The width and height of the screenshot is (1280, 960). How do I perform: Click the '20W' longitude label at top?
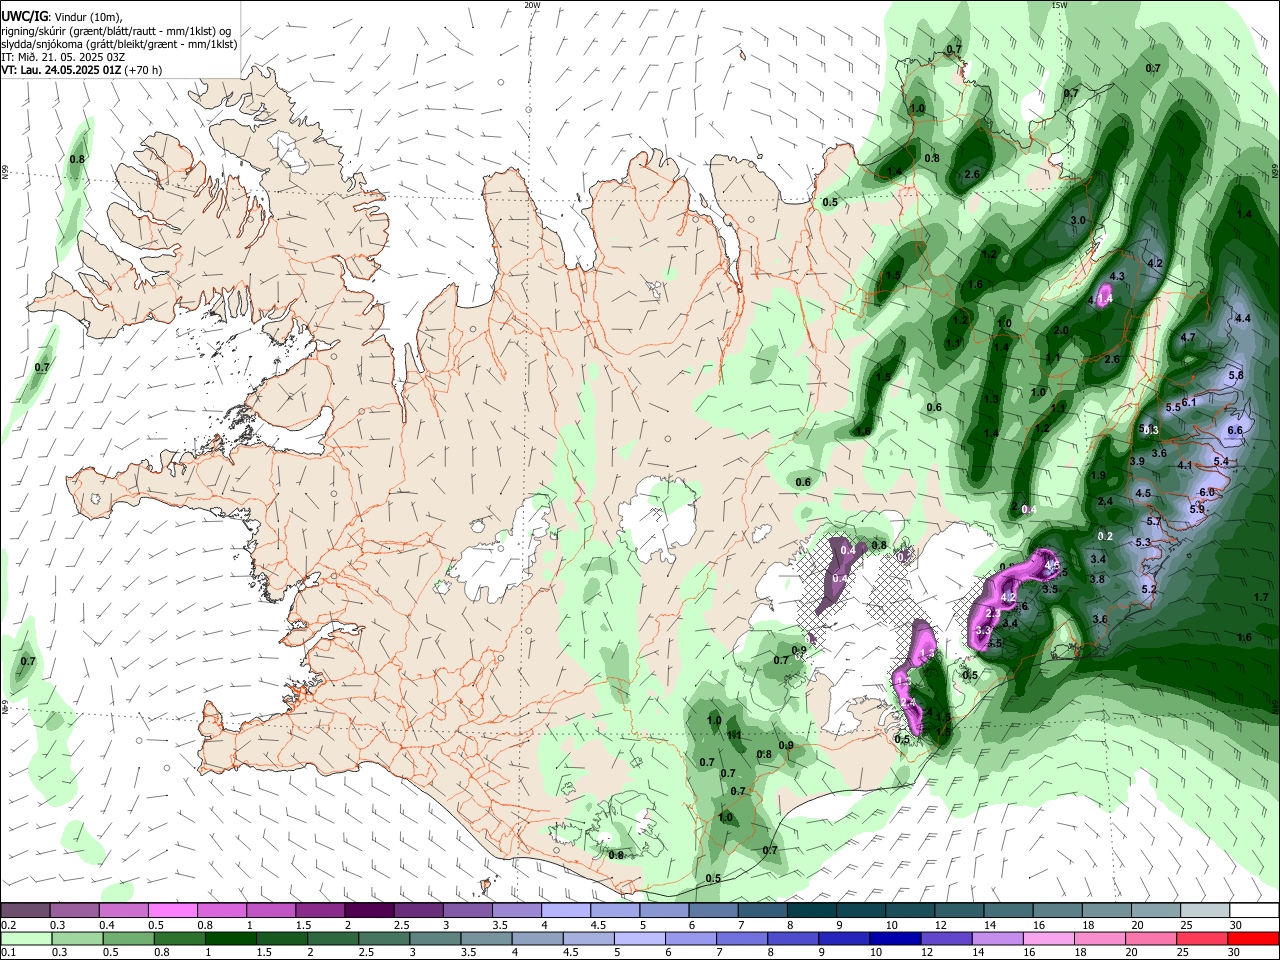coord(532,5)
